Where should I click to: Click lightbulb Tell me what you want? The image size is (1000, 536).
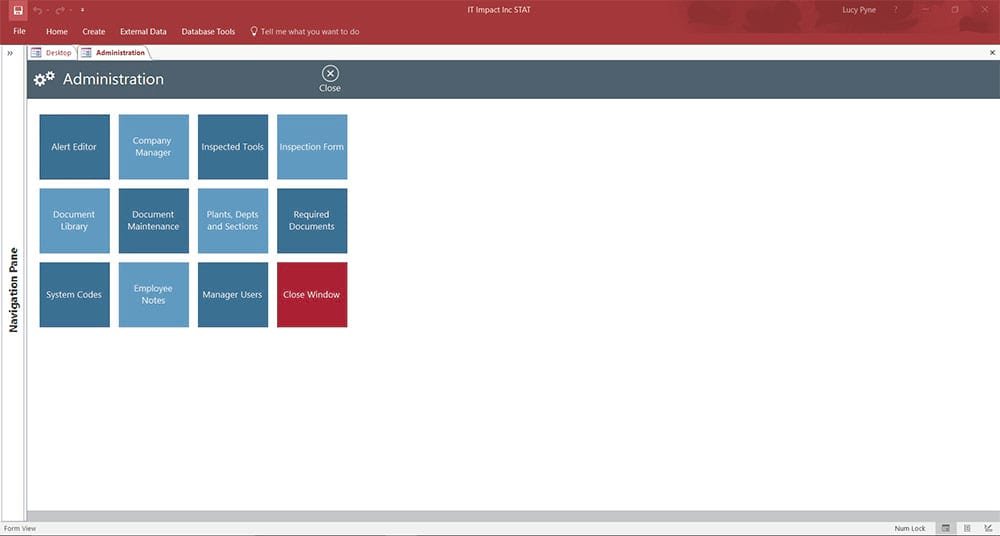304,31
